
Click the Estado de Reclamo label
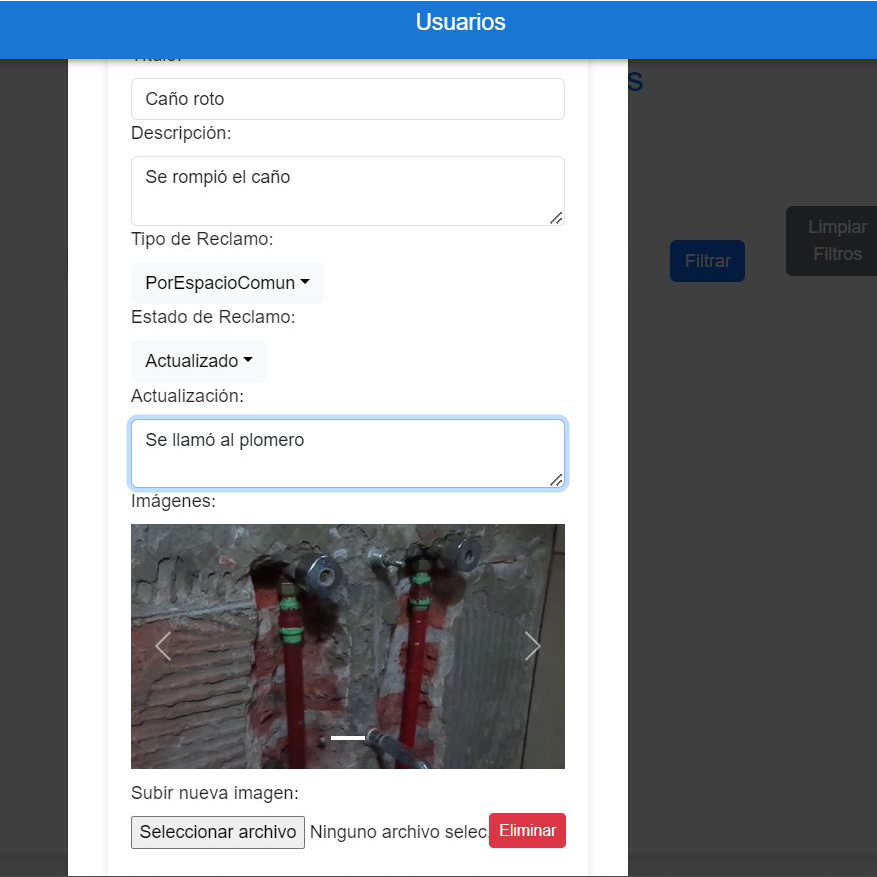pos(213,318)
